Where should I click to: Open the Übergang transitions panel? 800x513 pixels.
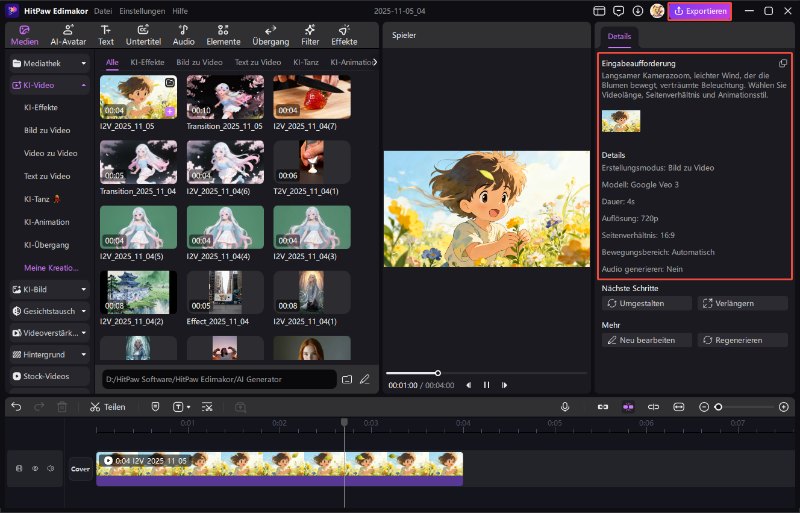click(269, 35)
